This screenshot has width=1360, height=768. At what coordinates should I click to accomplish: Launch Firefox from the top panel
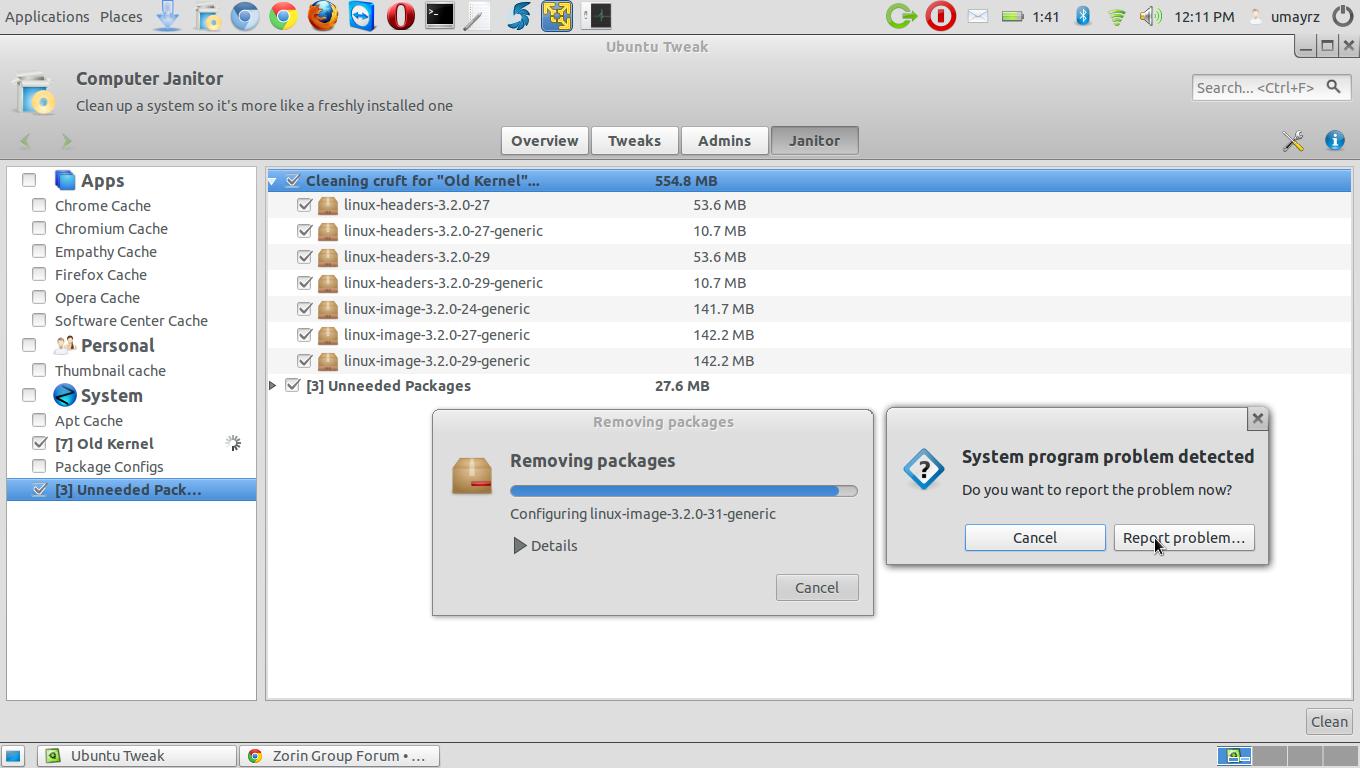pyautogui.click(x=322, y=16)
